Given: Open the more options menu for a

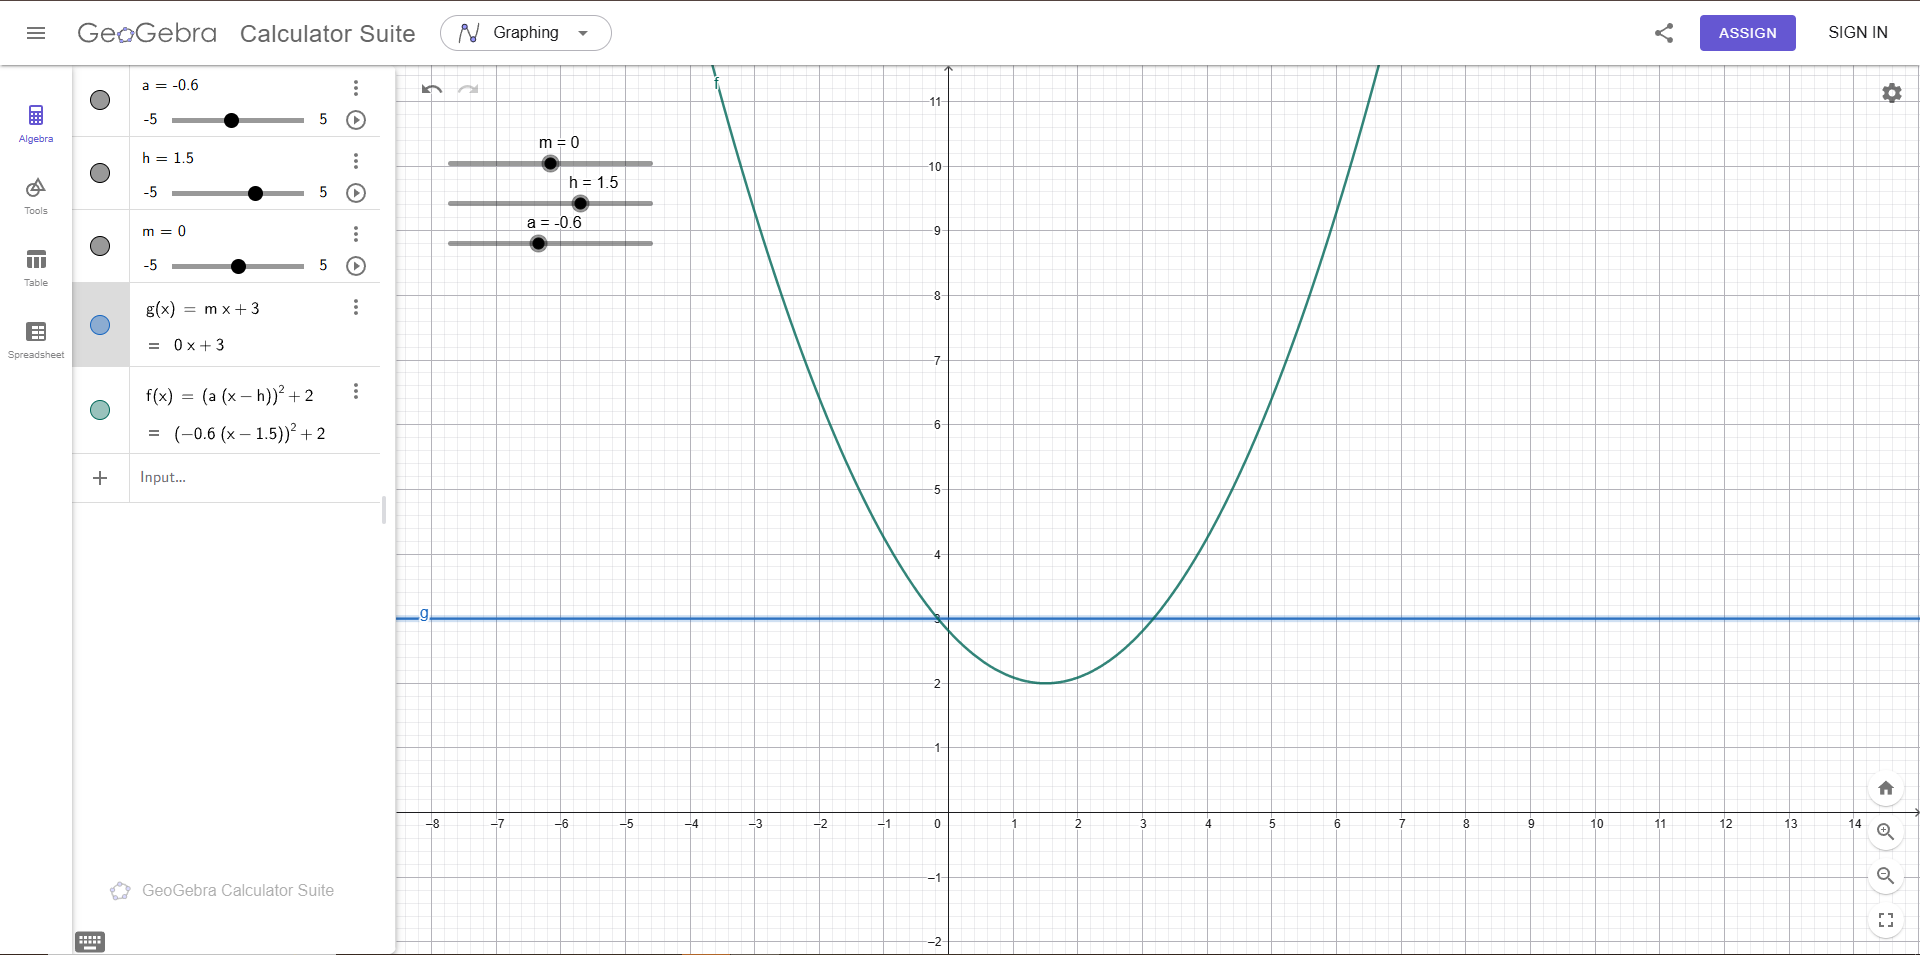Looking at the screenshot, I should pyautogui.click(x=356, y=88).
